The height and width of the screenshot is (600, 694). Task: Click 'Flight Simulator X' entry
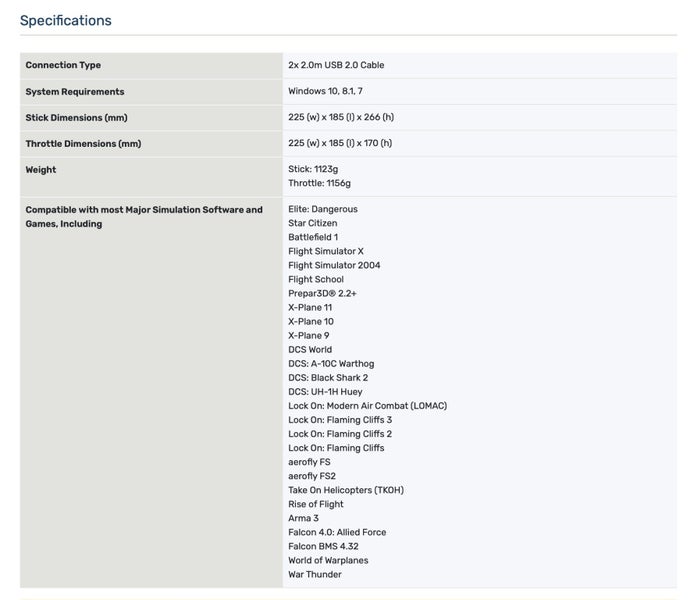point(326,251)
